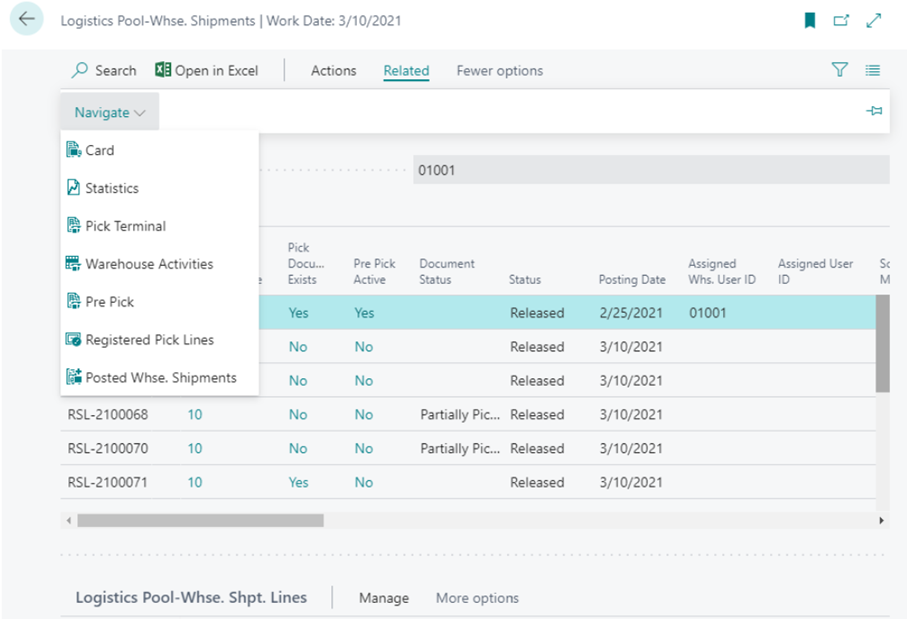Image resolution: width=907 pixels, height=619 pixels.
Task: Click Fewer options
Action: (499, 70)
